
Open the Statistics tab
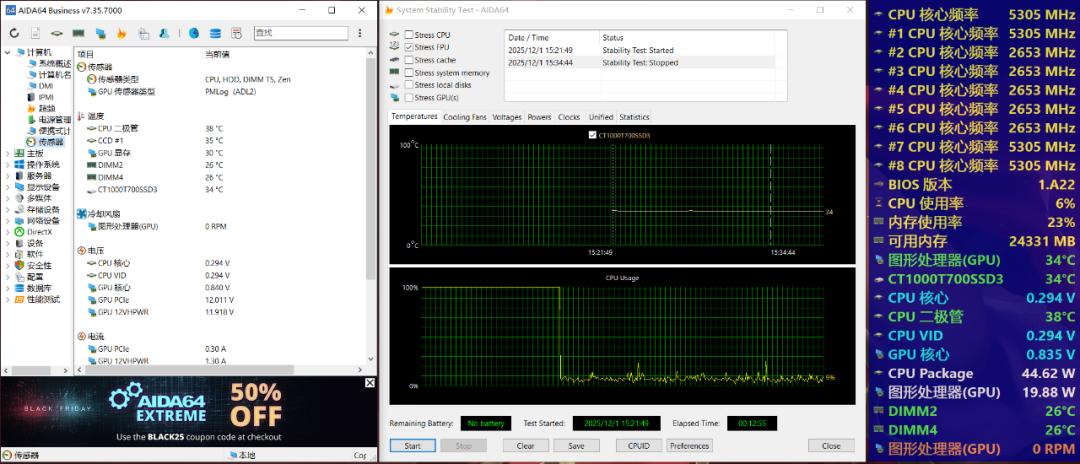[x=634, y=117]
